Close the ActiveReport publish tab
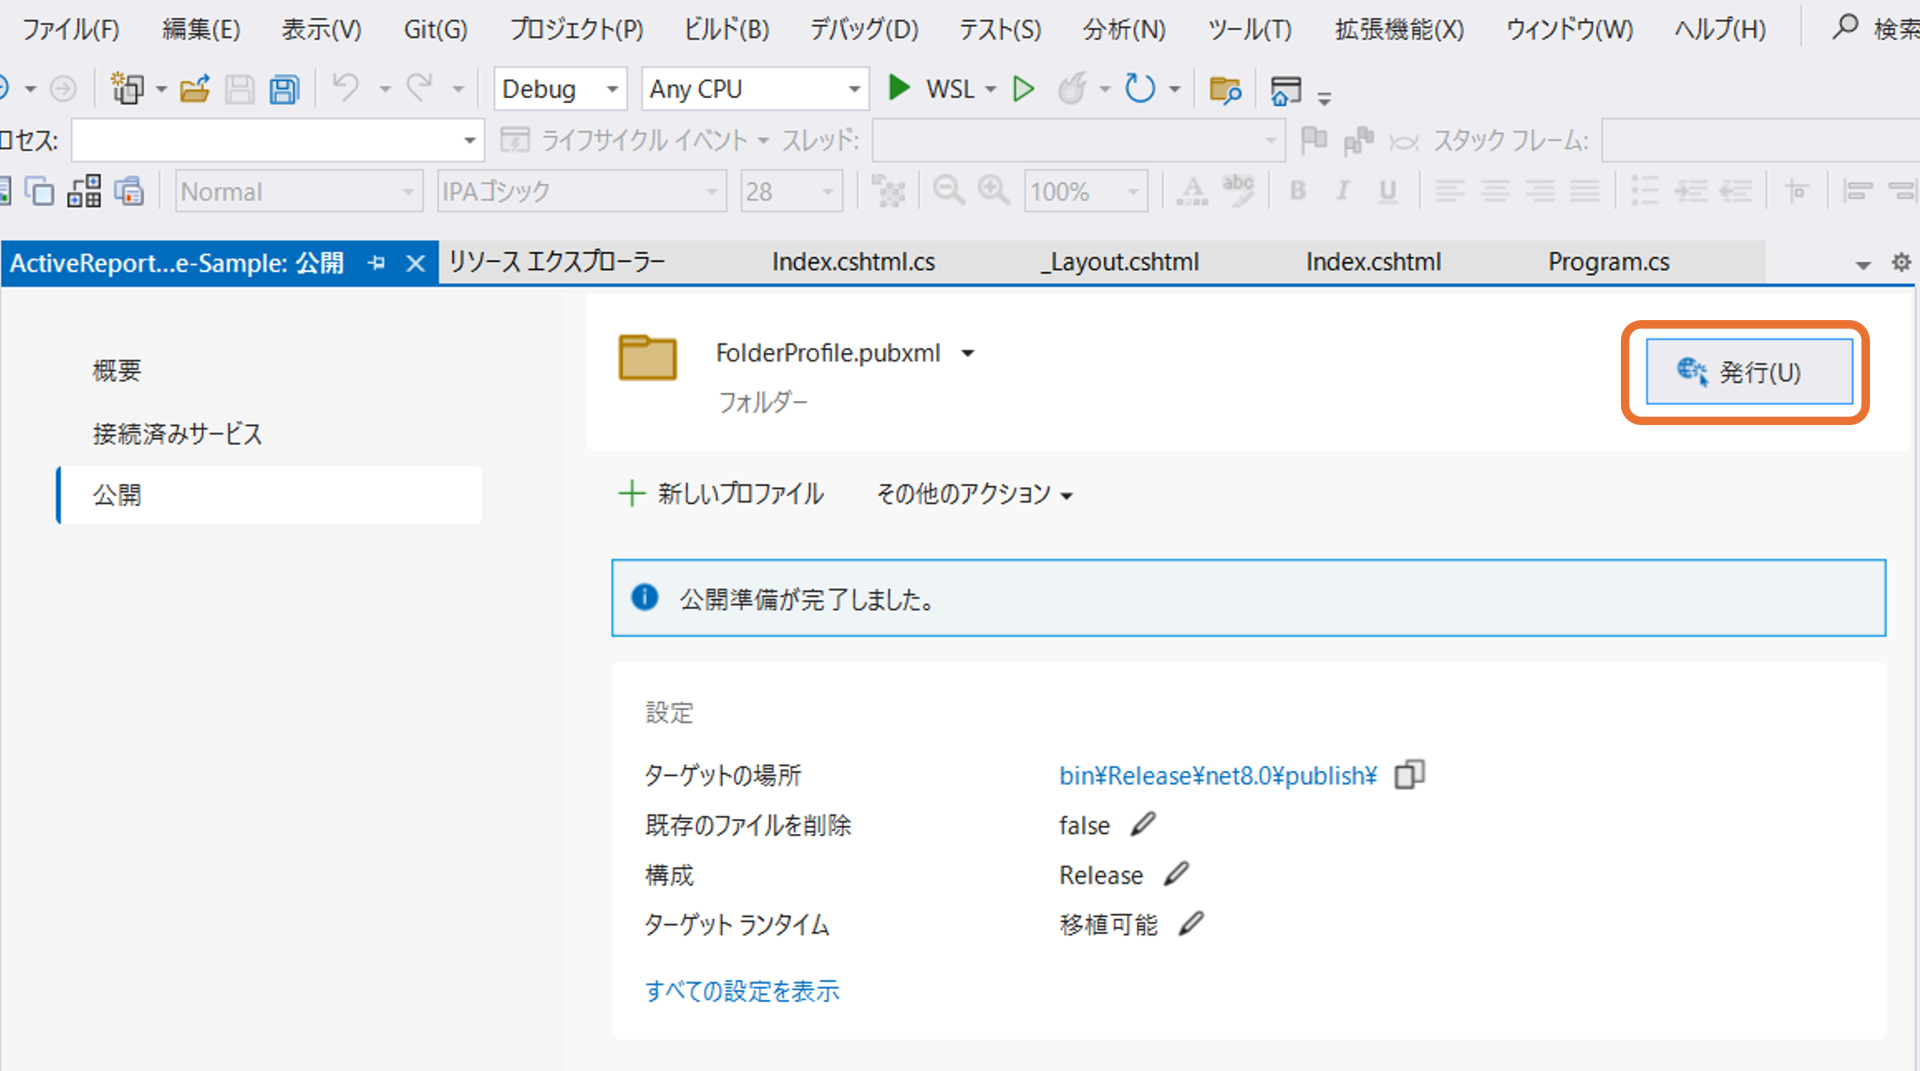 (416, 264)
